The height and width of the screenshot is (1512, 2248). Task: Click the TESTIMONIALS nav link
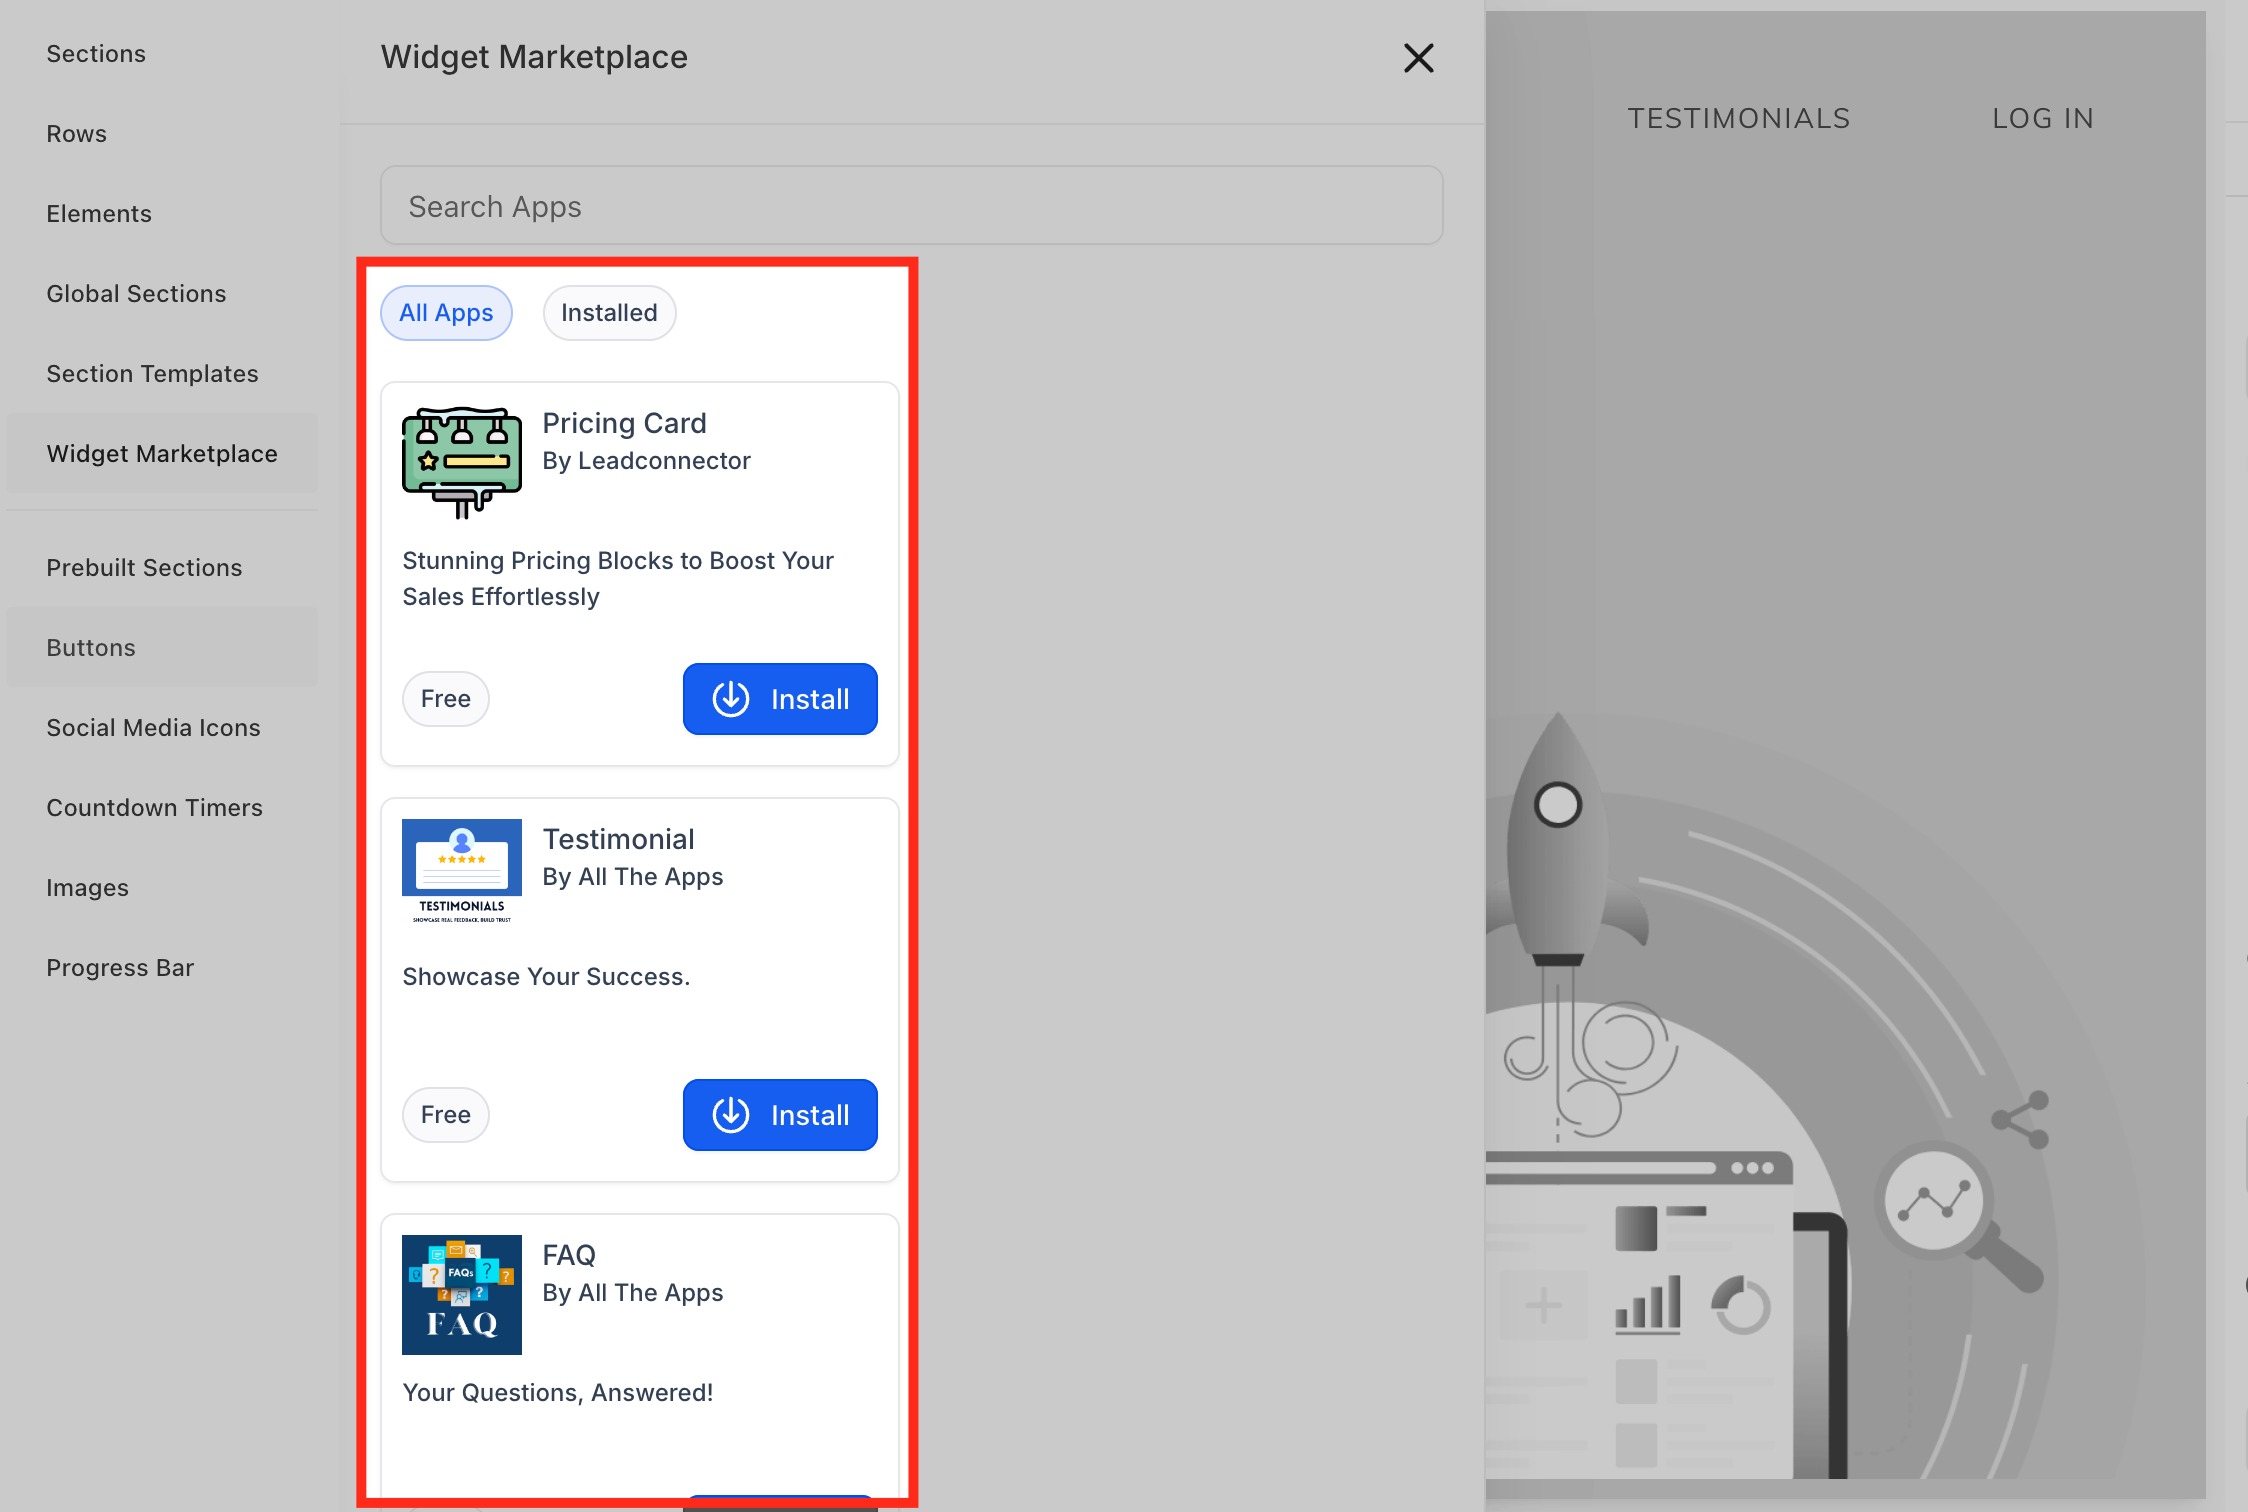point(1738,119)
